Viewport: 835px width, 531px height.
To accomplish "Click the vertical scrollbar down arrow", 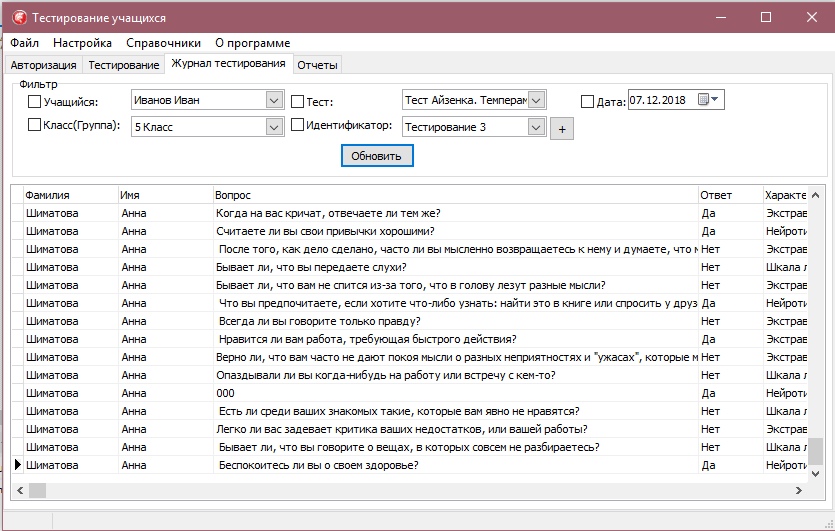I will (816, 472).
